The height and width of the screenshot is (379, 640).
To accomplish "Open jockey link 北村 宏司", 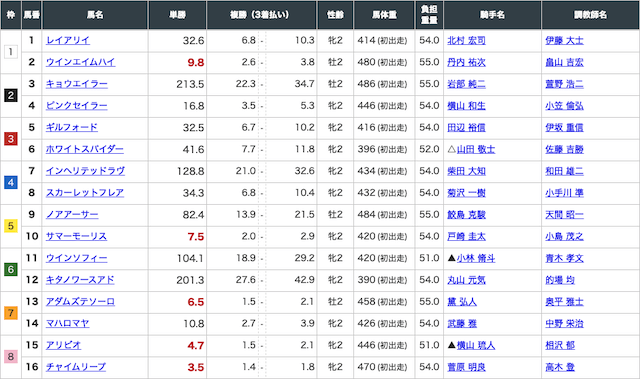I will 467,40.
